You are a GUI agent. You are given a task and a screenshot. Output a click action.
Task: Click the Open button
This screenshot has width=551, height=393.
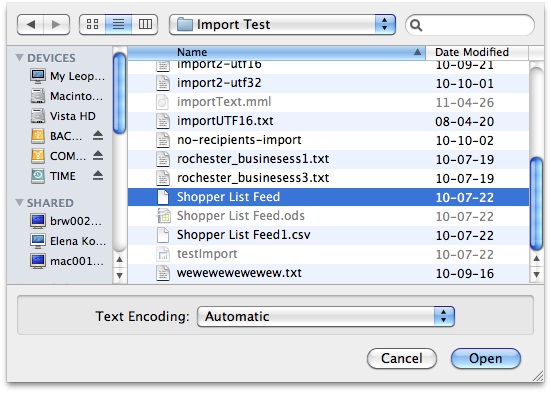pos(486,359)
